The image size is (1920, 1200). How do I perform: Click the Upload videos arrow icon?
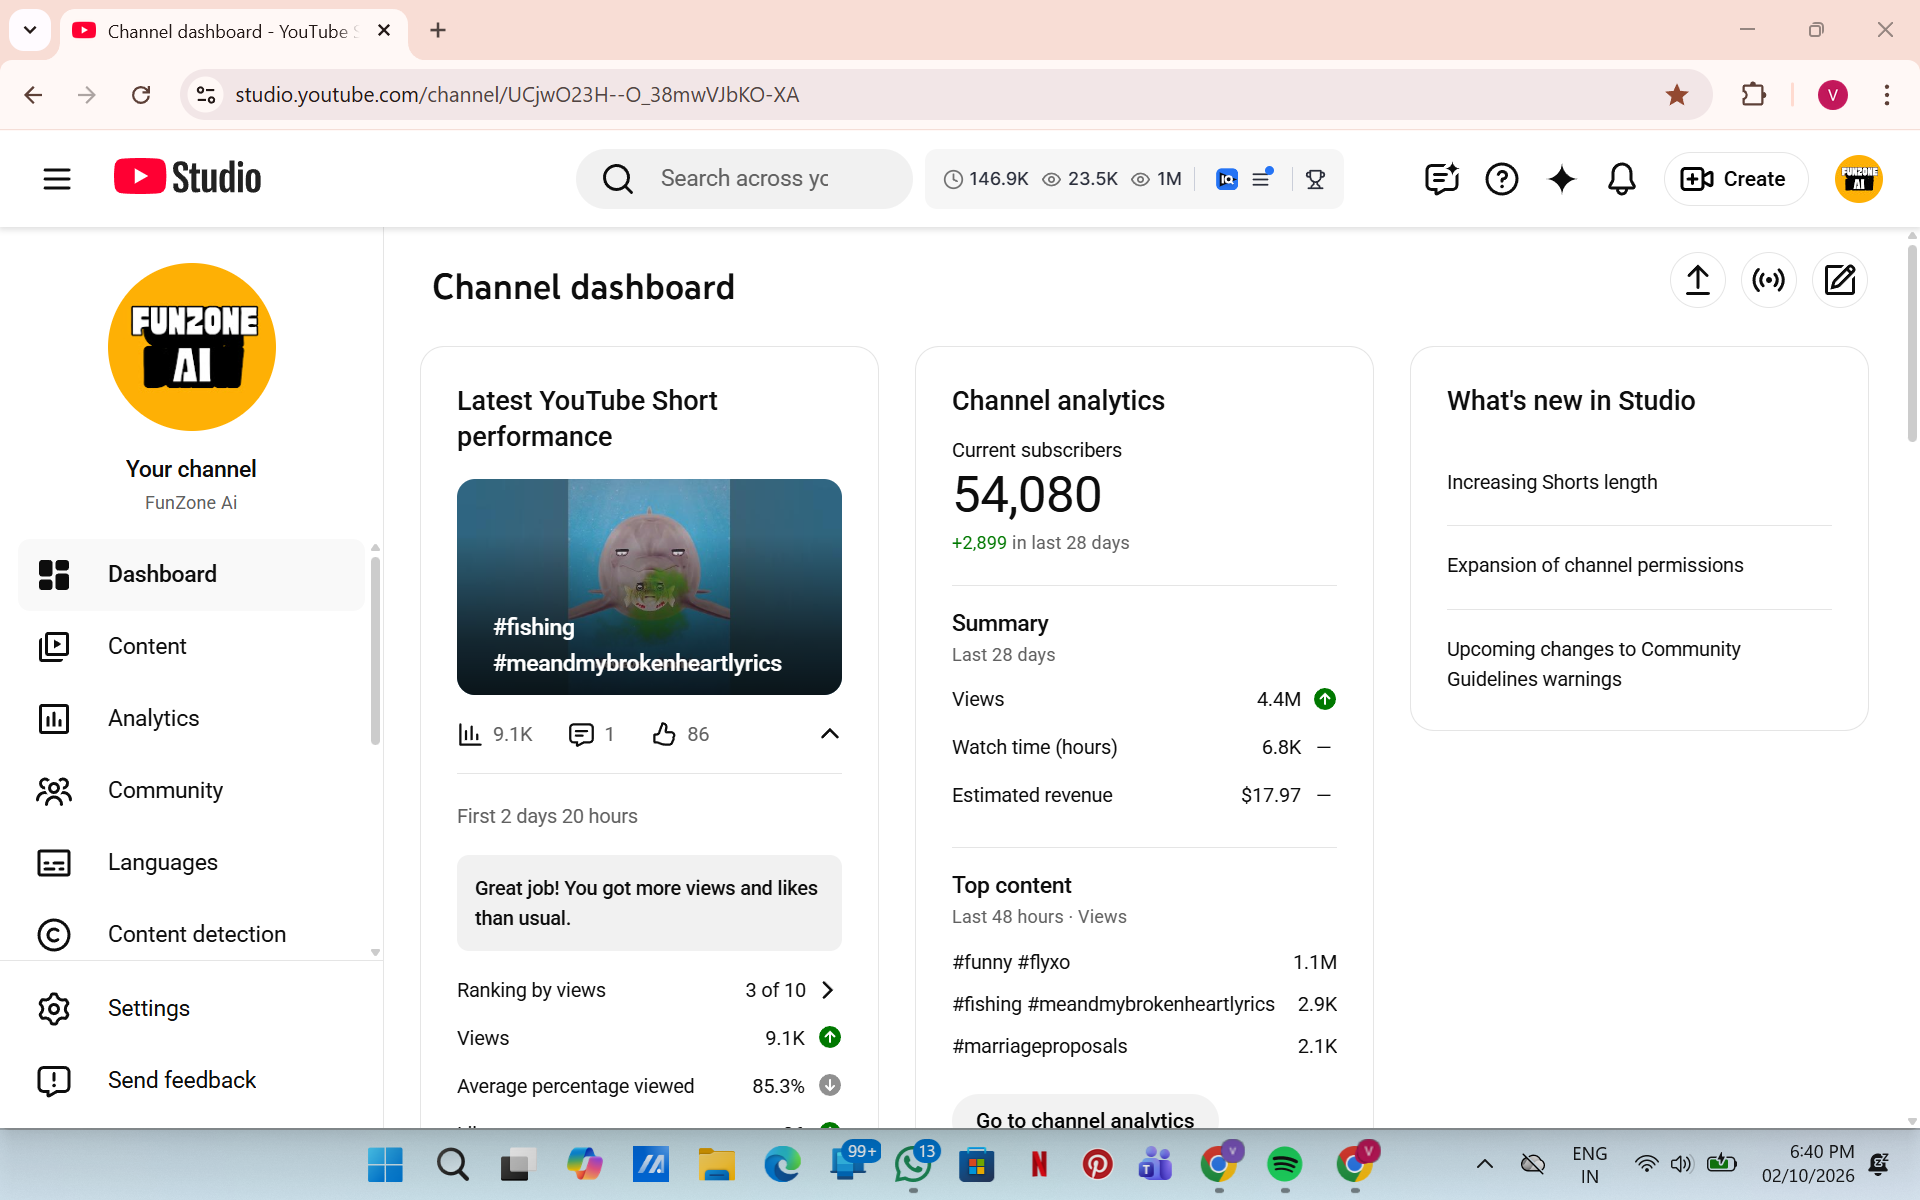click(x=1697, y=280)
